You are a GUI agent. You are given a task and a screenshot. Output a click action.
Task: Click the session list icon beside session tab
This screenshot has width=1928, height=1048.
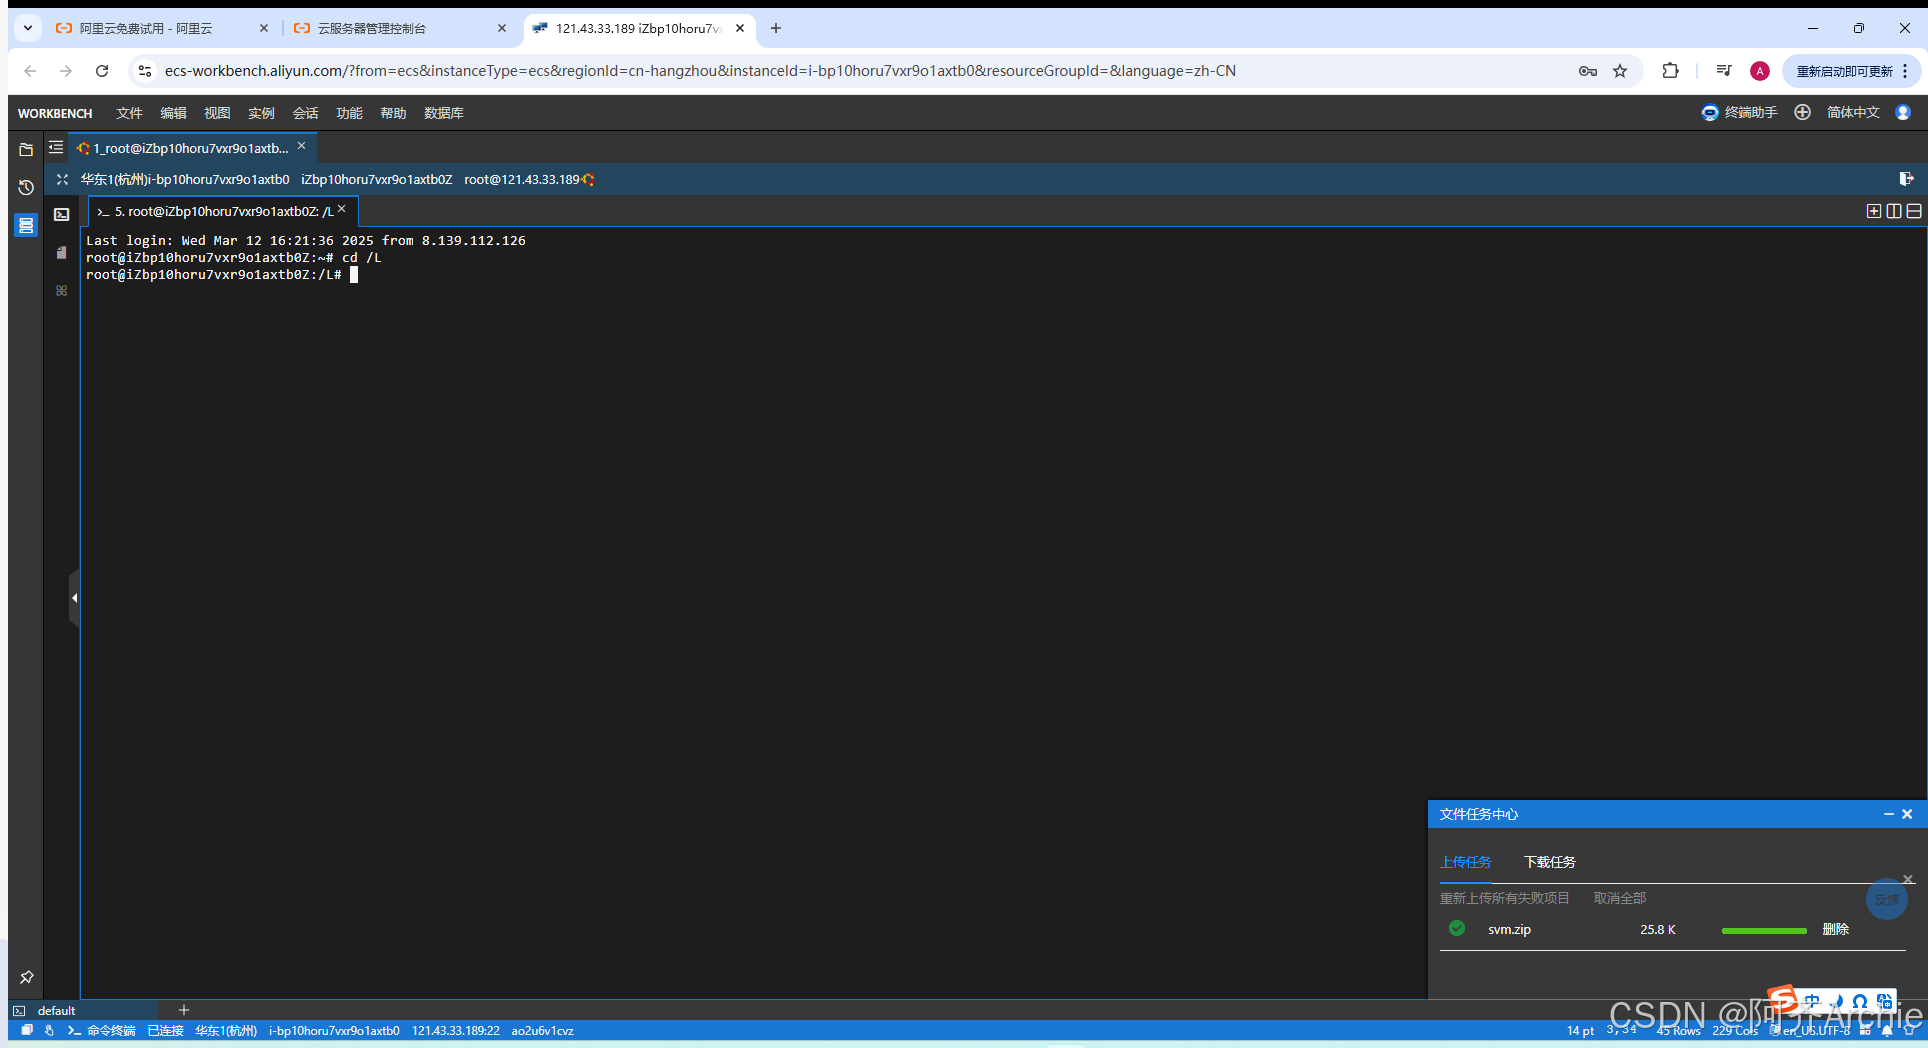pos(56,147)
